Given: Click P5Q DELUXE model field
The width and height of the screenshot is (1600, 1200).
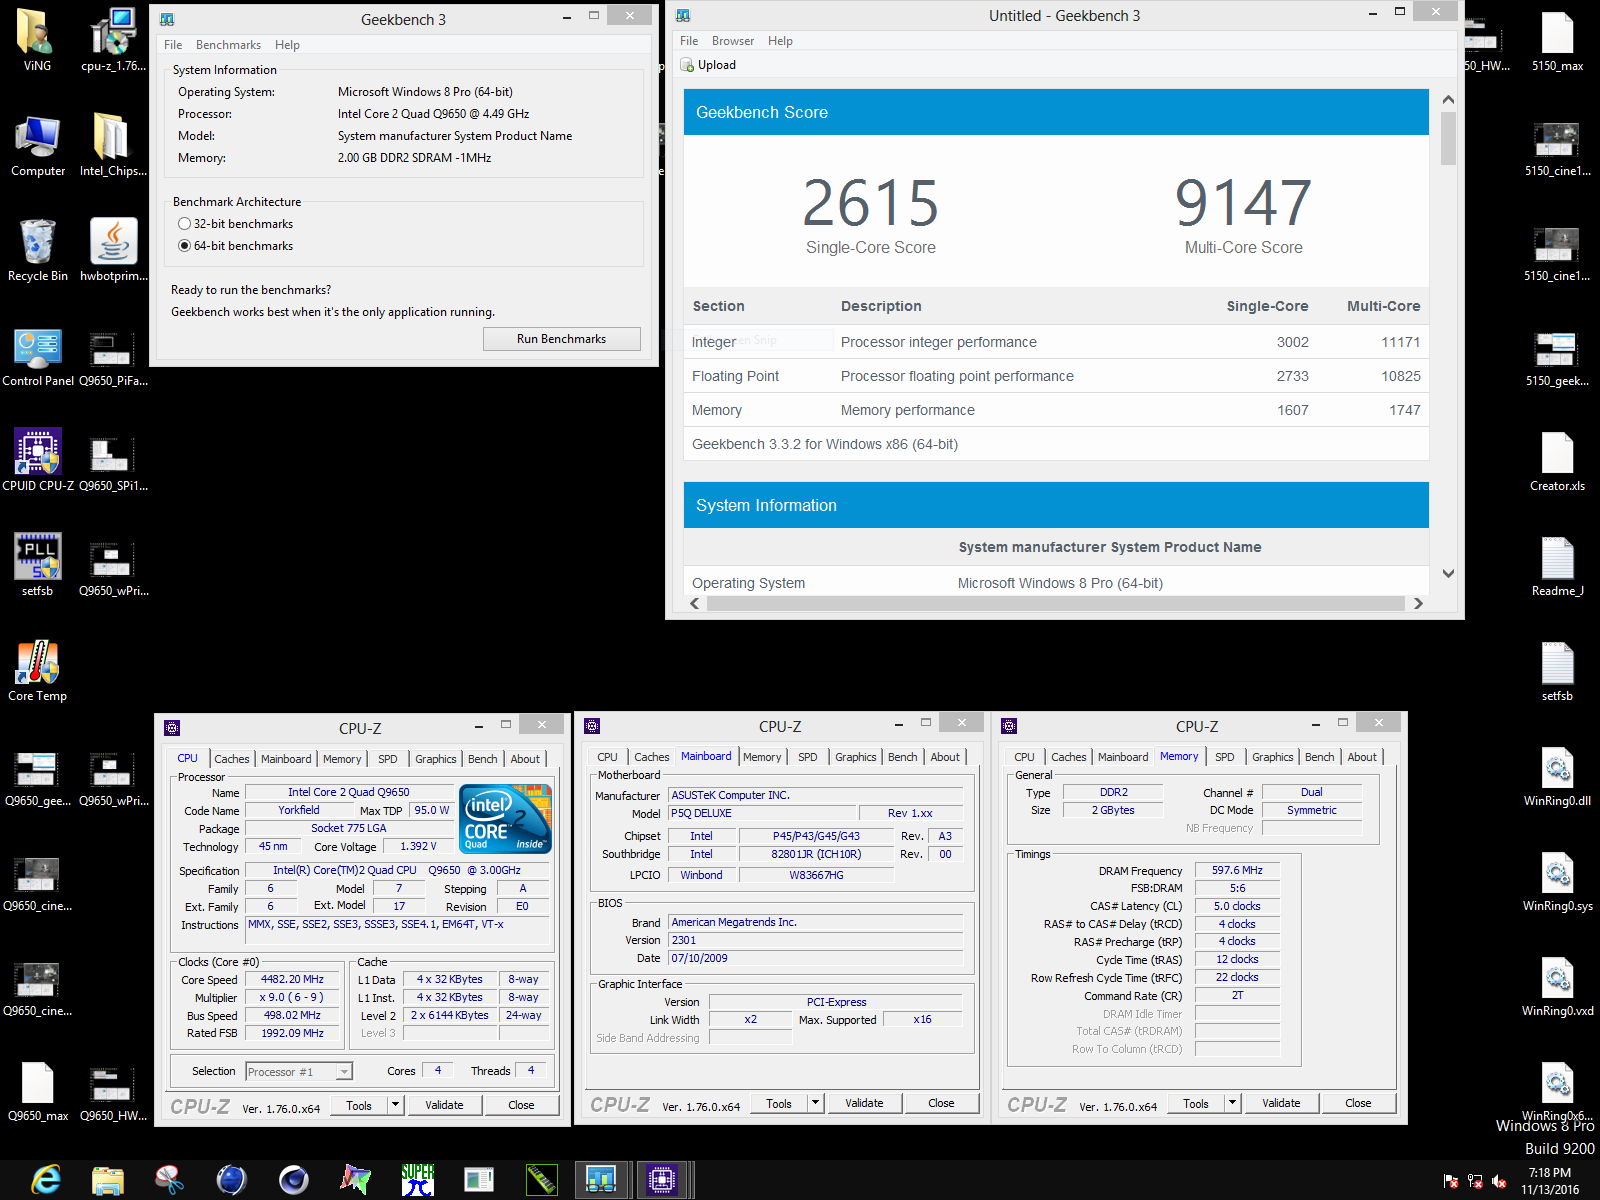Looking at the screenshot, I should [762, 813].
